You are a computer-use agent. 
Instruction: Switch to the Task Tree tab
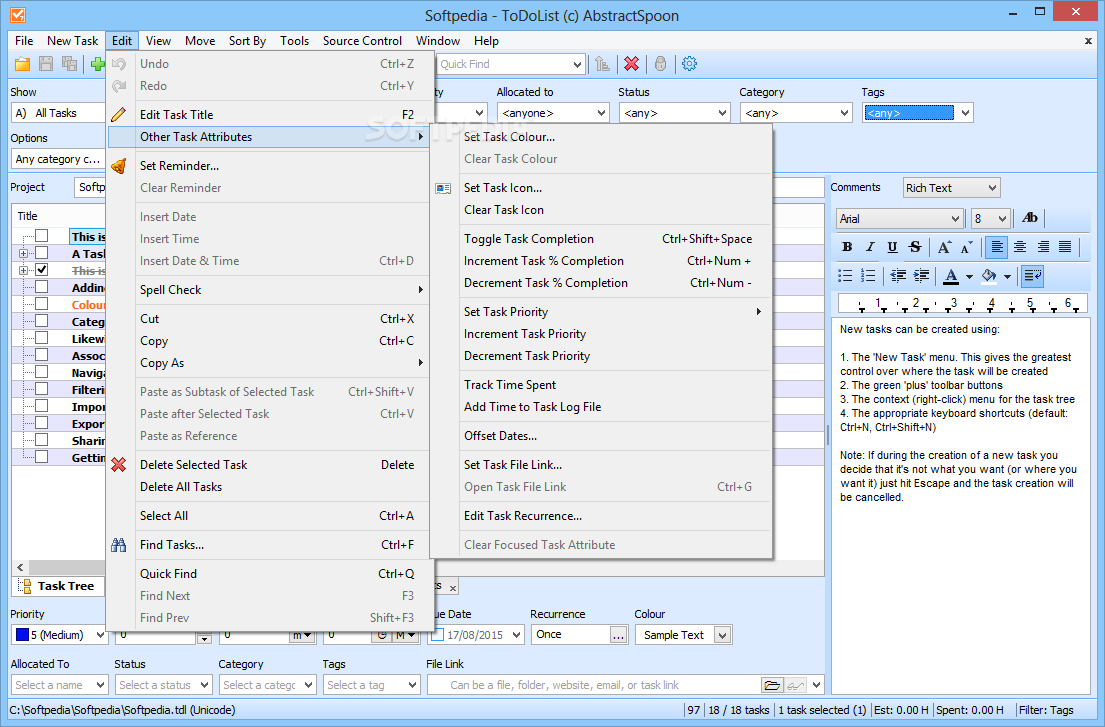[57, 586]
